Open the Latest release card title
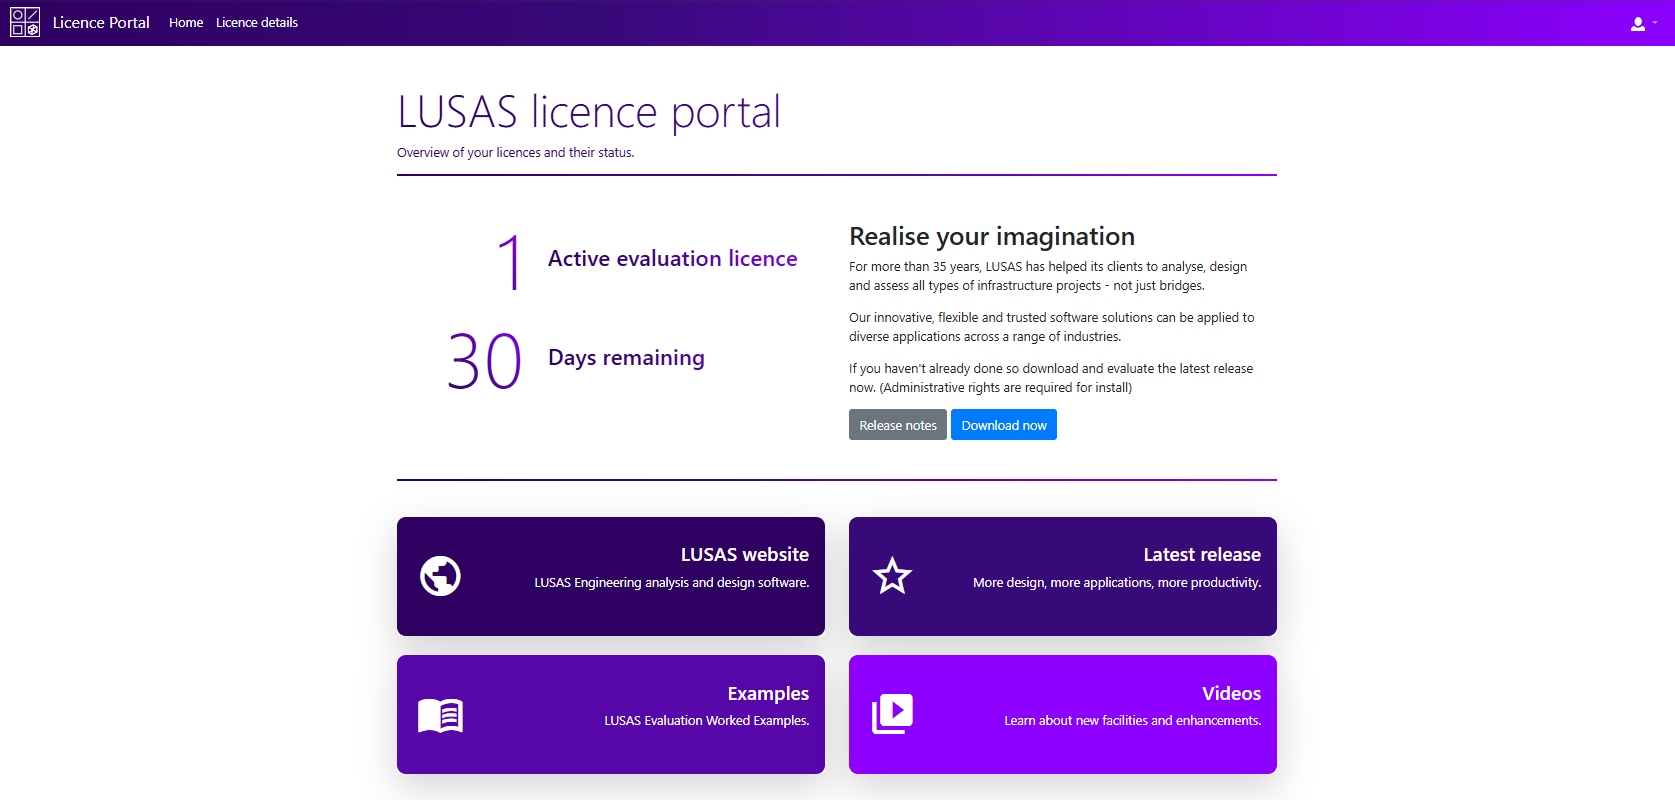Image resolution: width=1675 pixels, height=800 pixels. 1202,555
